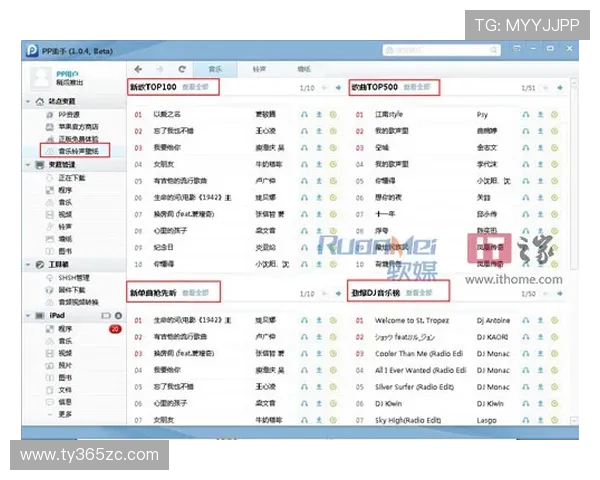Collapse the 资源管理 section

pos(28,165)
